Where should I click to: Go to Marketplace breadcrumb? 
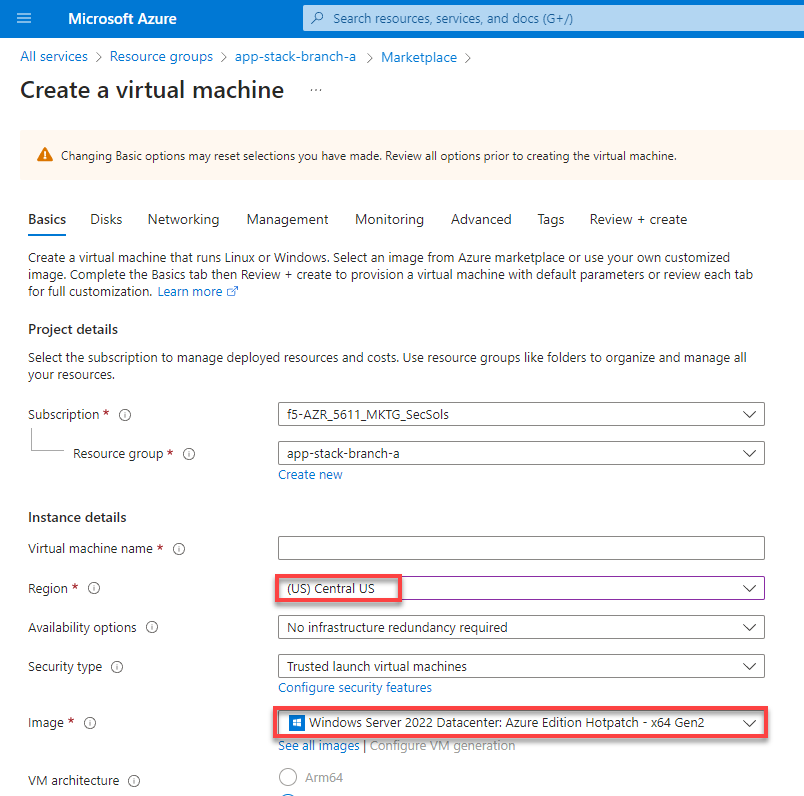tap(419, 57)
